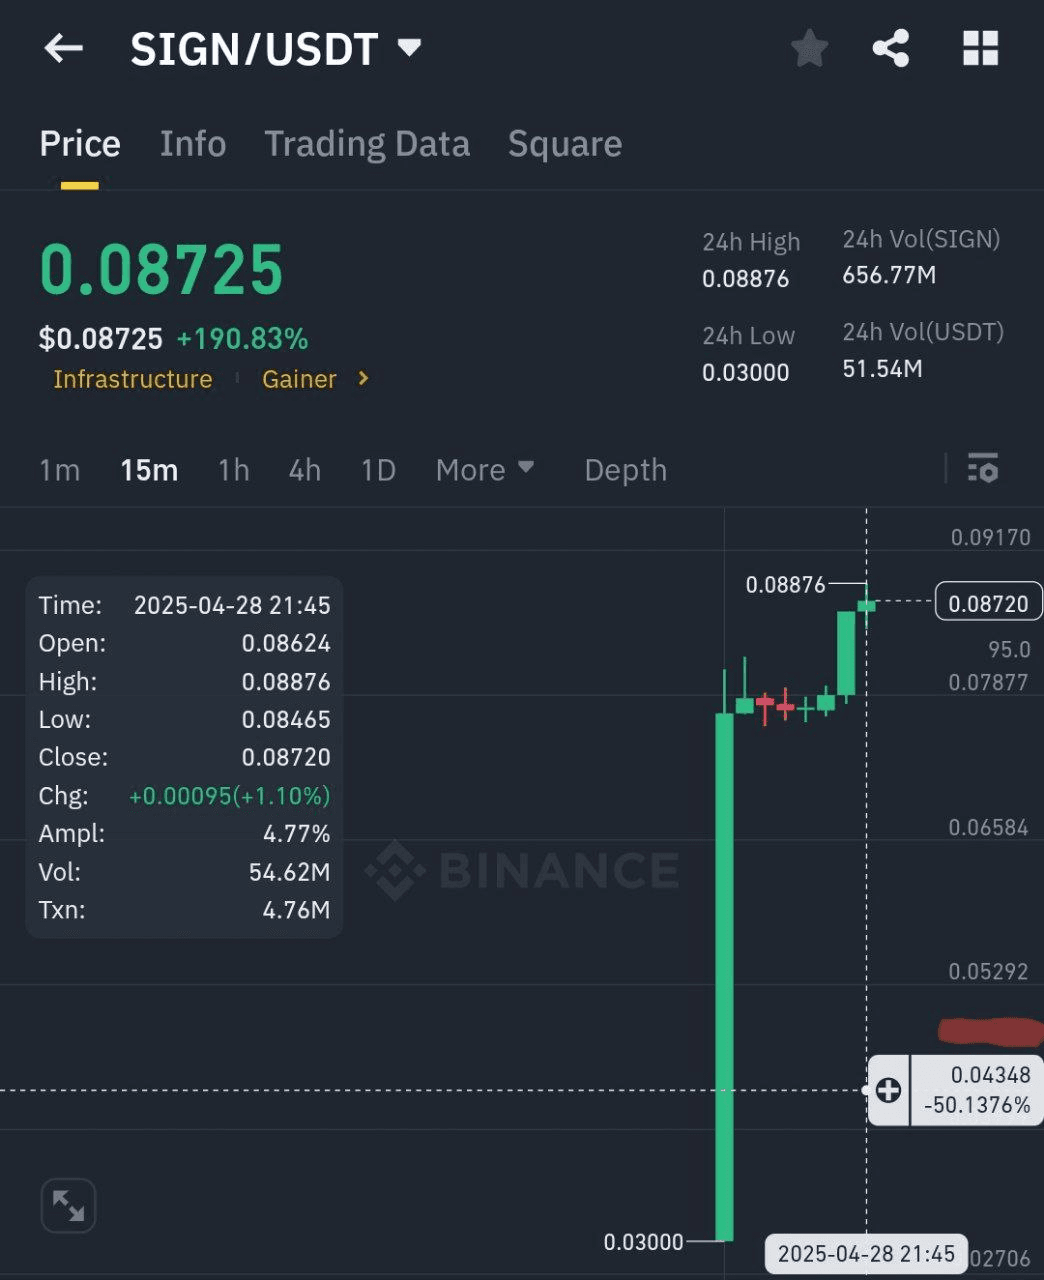1044x1280 pixels.
Task: Tap the 24h Low value 0.03000
Action: coord(746,373)
